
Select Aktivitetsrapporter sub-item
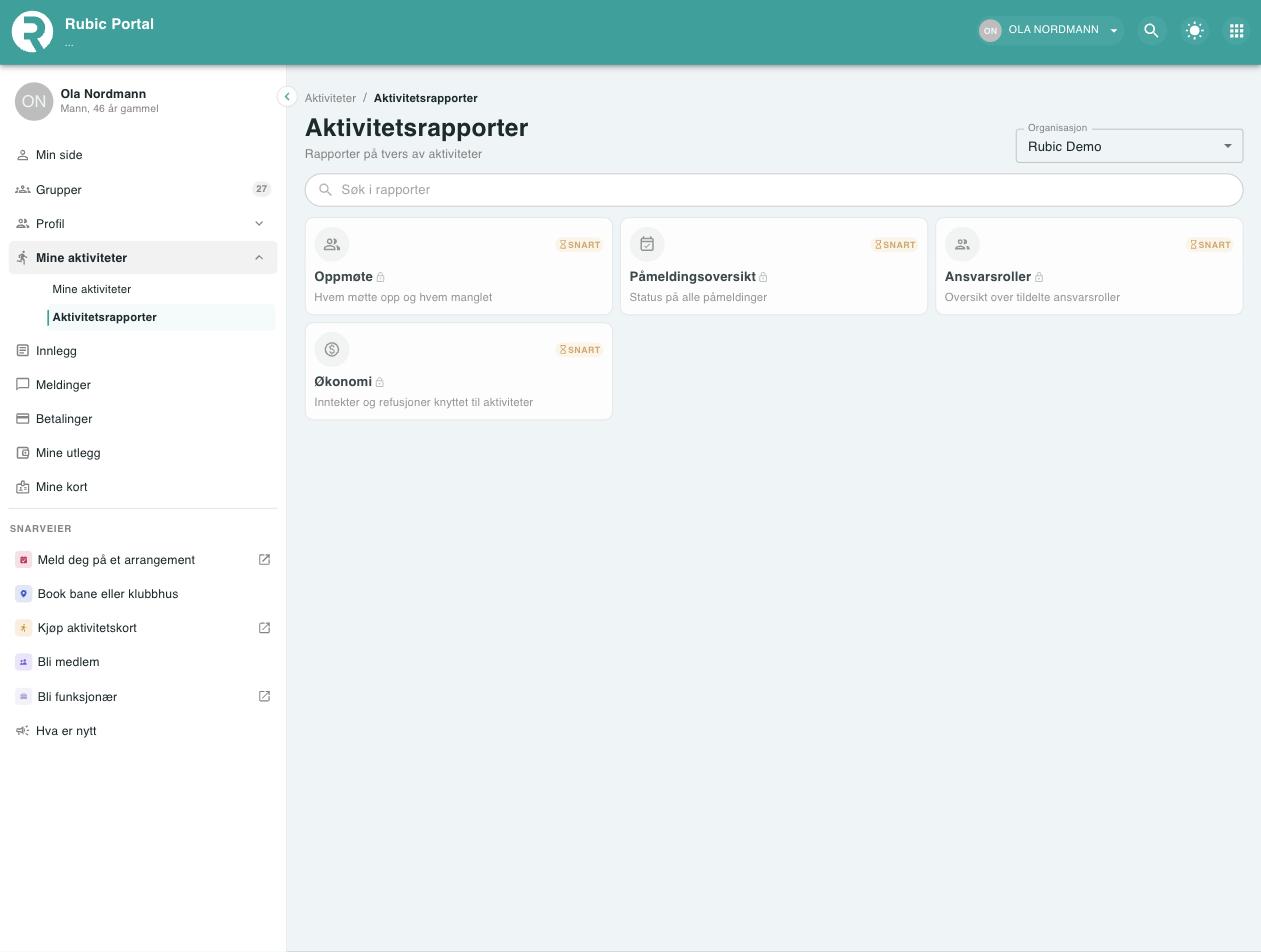point(161,317)
